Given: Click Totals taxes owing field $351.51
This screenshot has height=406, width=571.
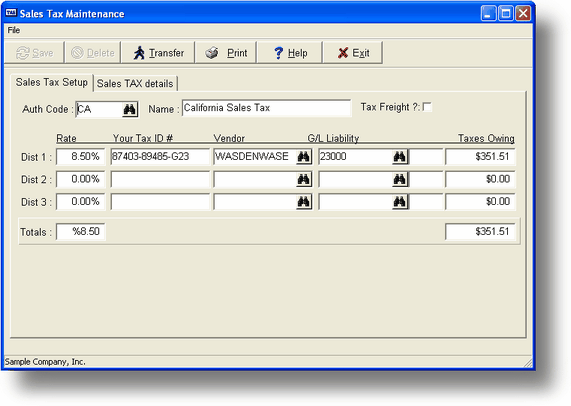Looking at the screenshot, I should pyautogui.click(x=480, y=232).
